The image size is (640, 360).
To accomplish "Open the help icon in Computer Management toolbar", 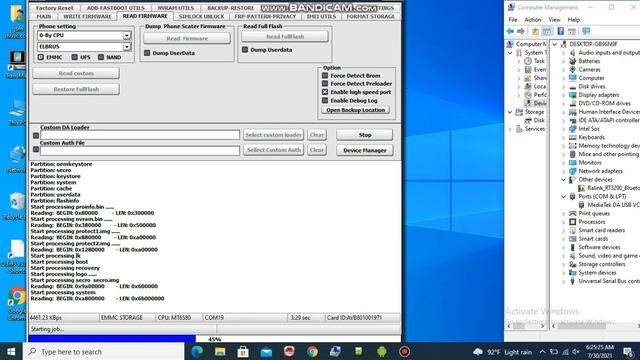I will [x=561, y=31].
